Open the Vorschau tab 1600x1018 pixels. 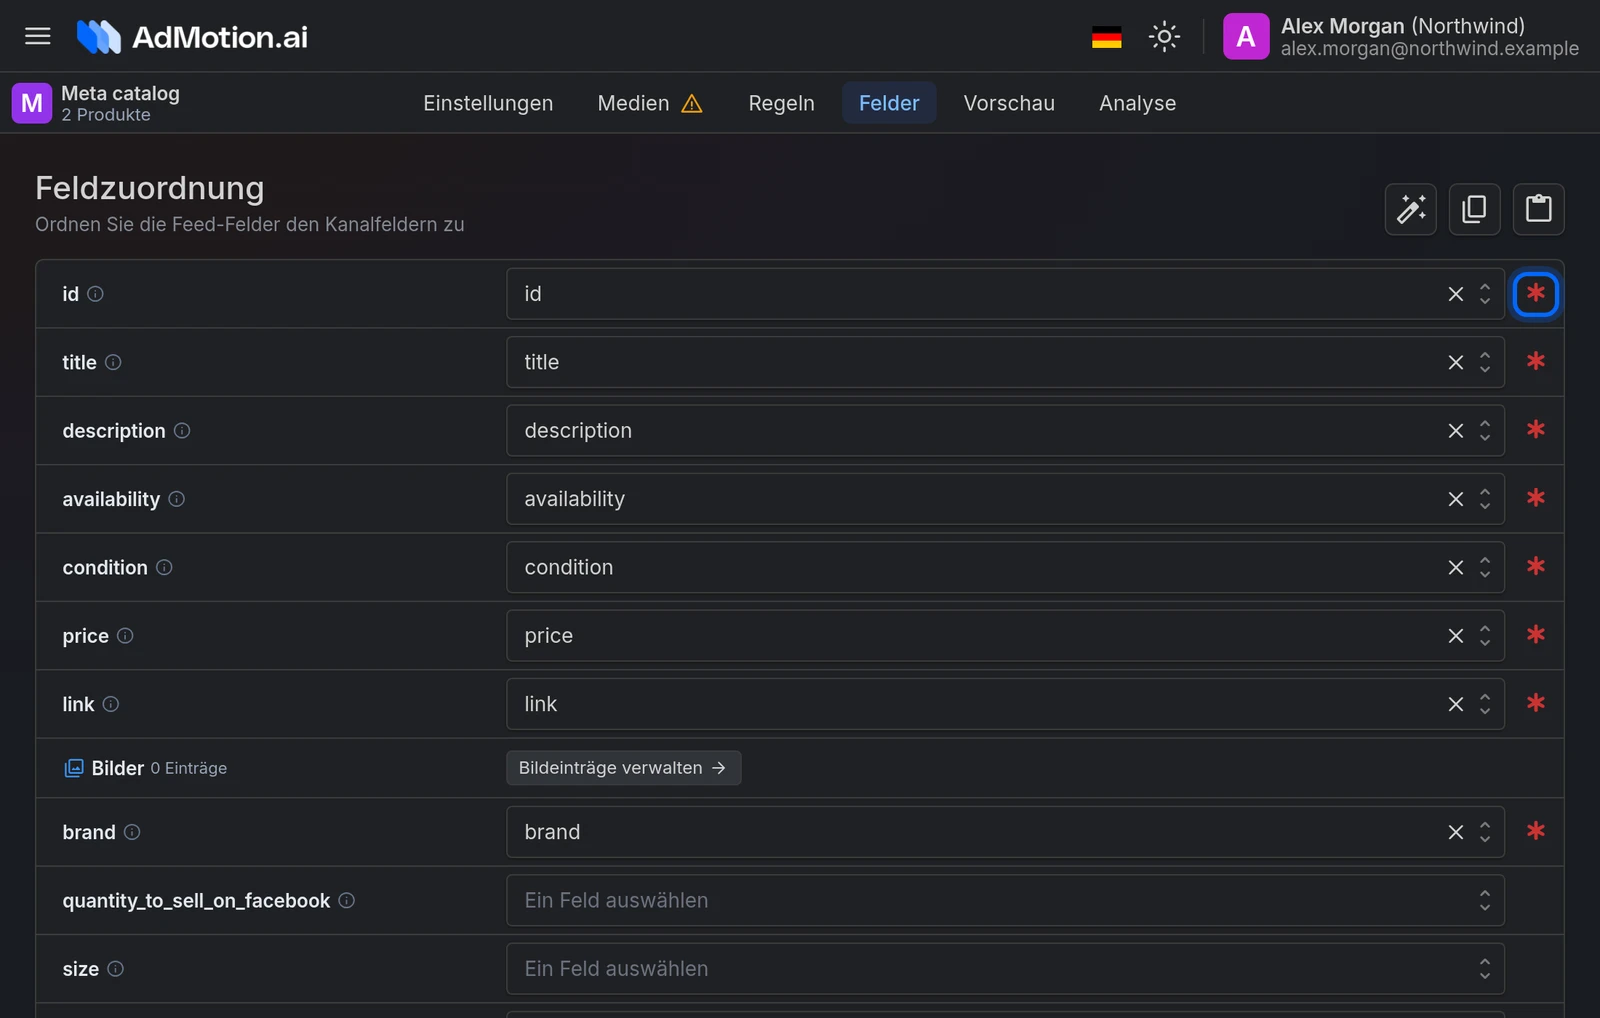point(1009,103)
